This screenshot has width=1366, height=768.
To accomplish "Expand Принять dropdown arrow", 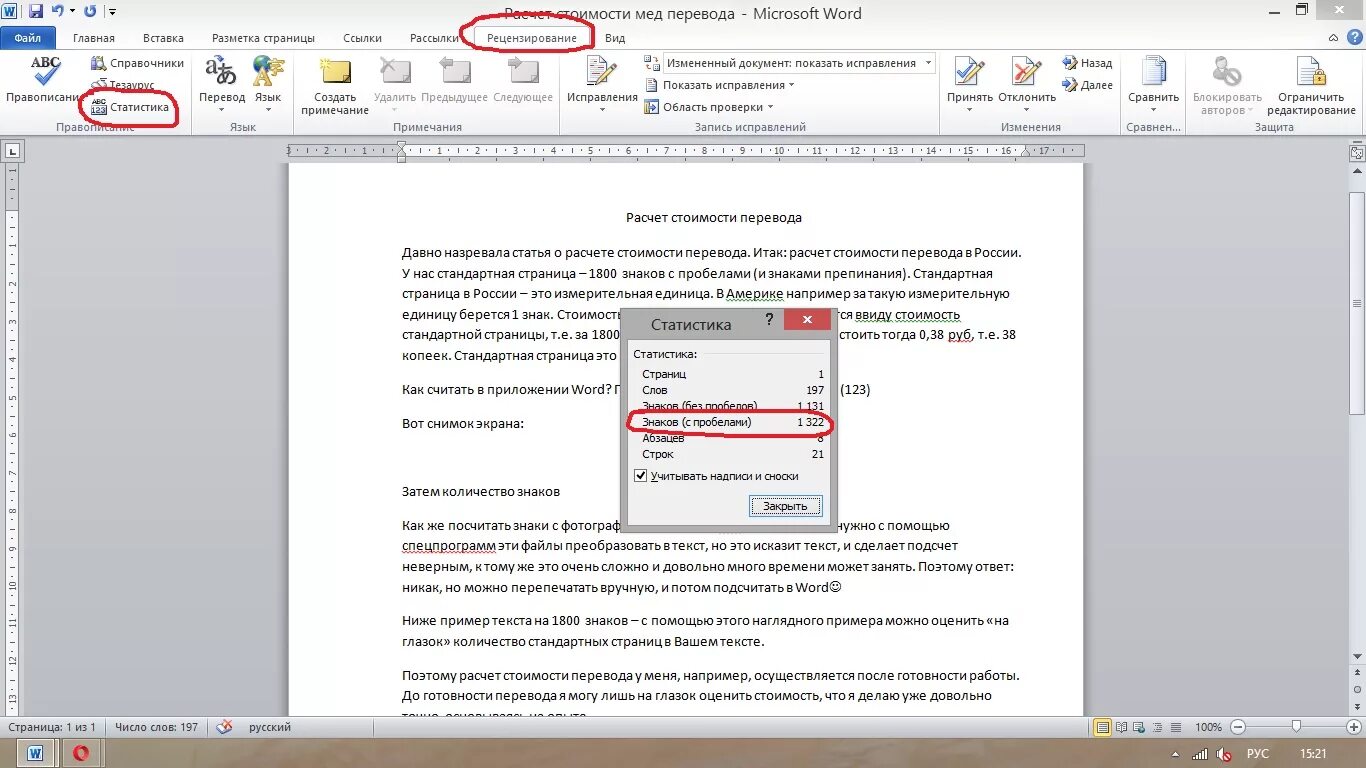I will (x=969, y=109).
